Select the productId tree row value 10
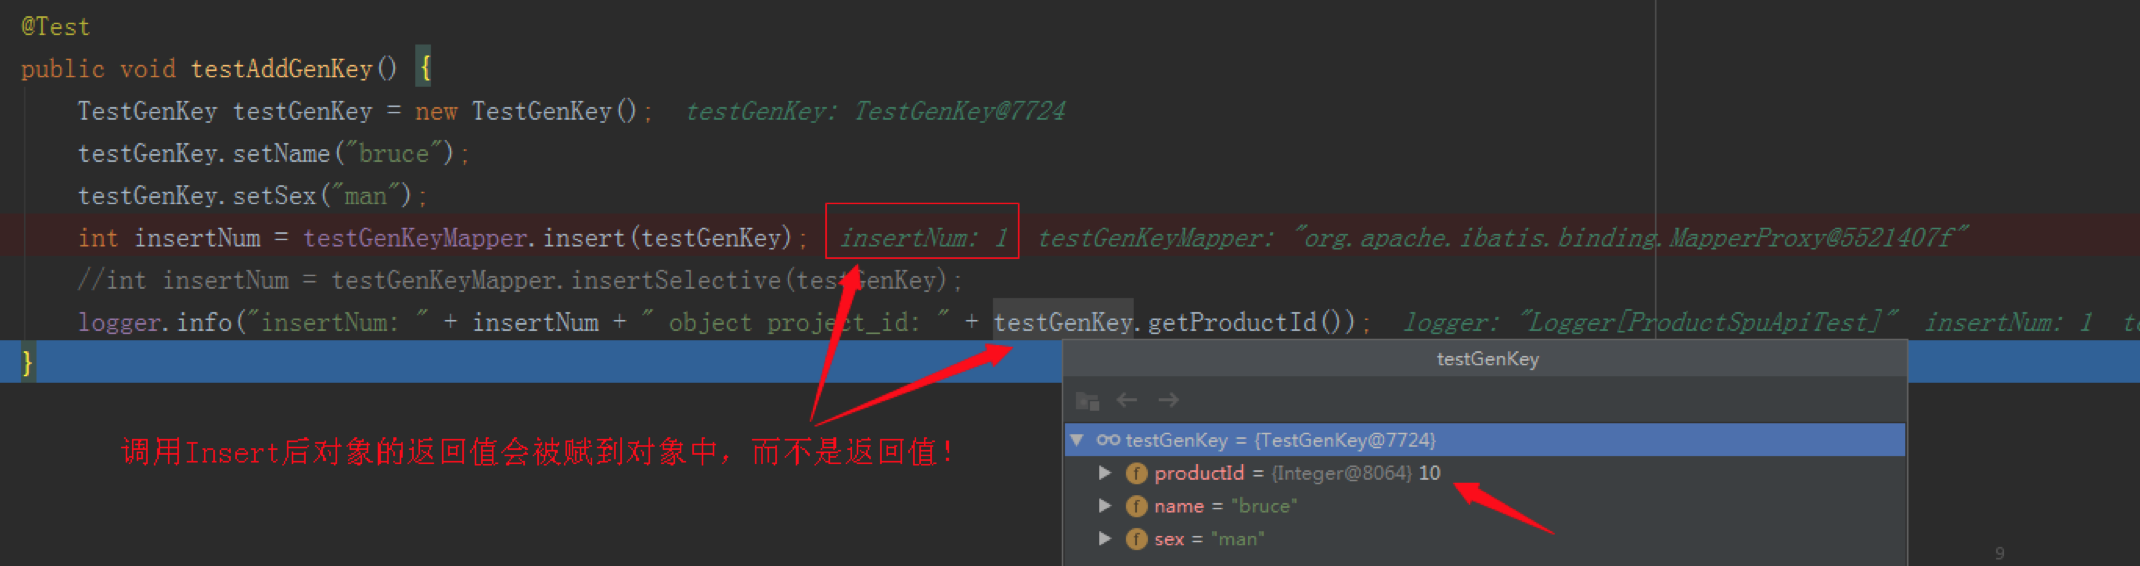The height and width of the screenshot is (566, 2140). [x=1484, y=473]
